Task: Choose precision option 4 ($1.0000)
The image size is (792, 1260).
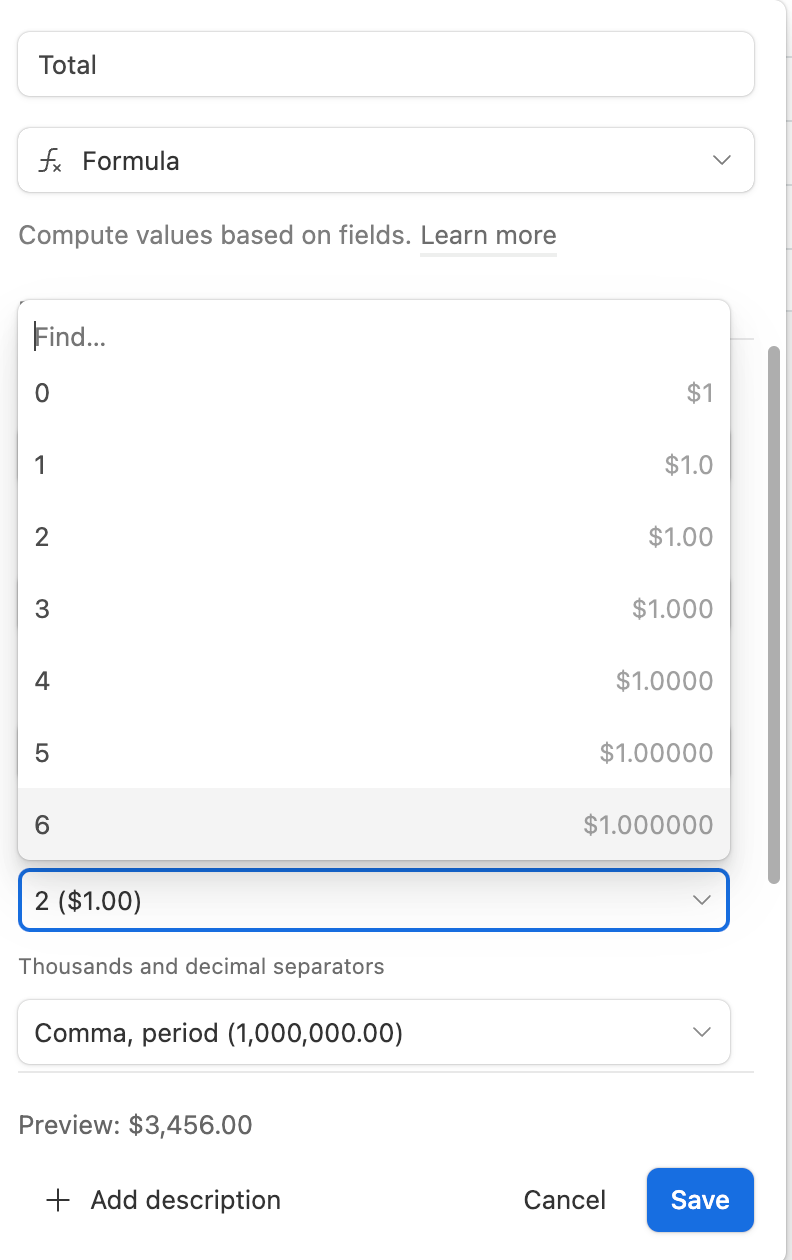Action: tap(374, 681)
